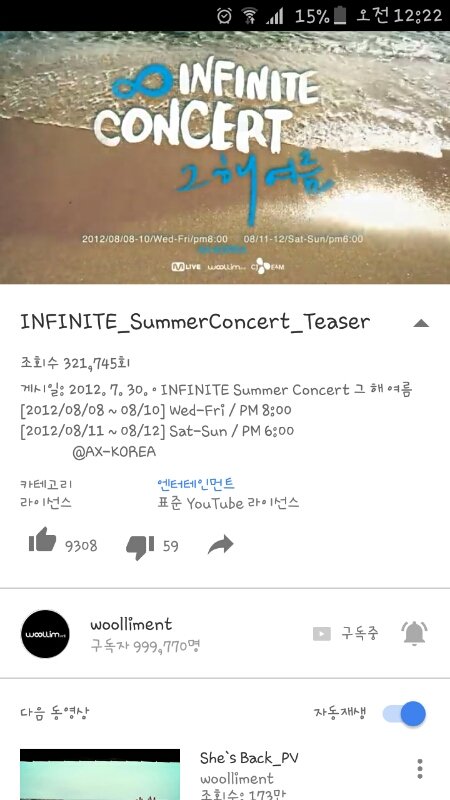Toggle the 구독중 subscribed button
450x800 pixels.
coord(346,634)
